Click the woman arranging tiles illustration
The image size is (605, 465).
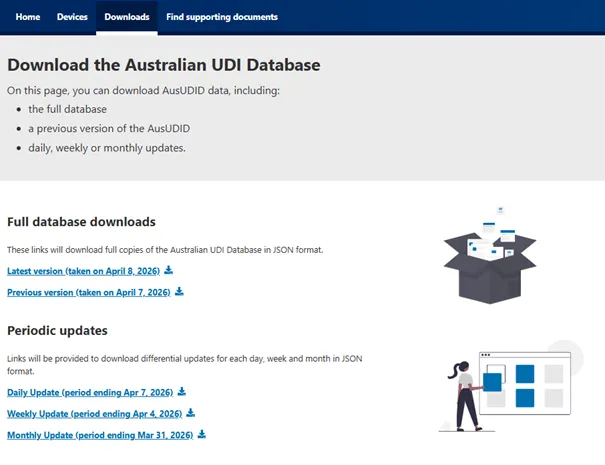tap(511, 386)
